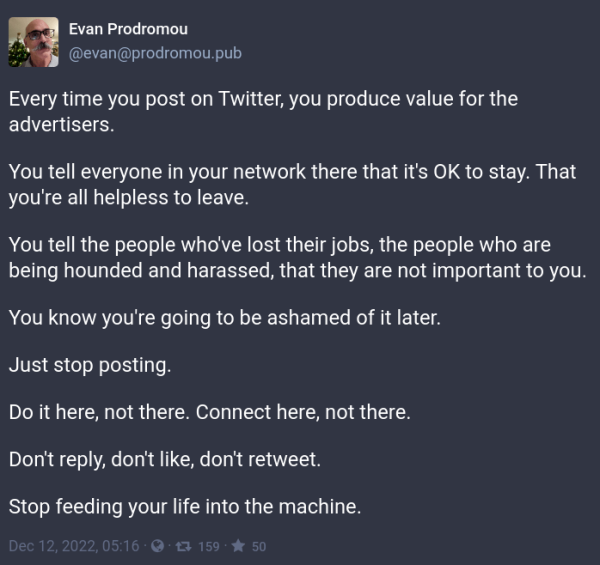The height and width of the screenshot is (565, 600).
Task: Click the "Don't reply, don't like, don't retweet." line
Action: [165, 459]
